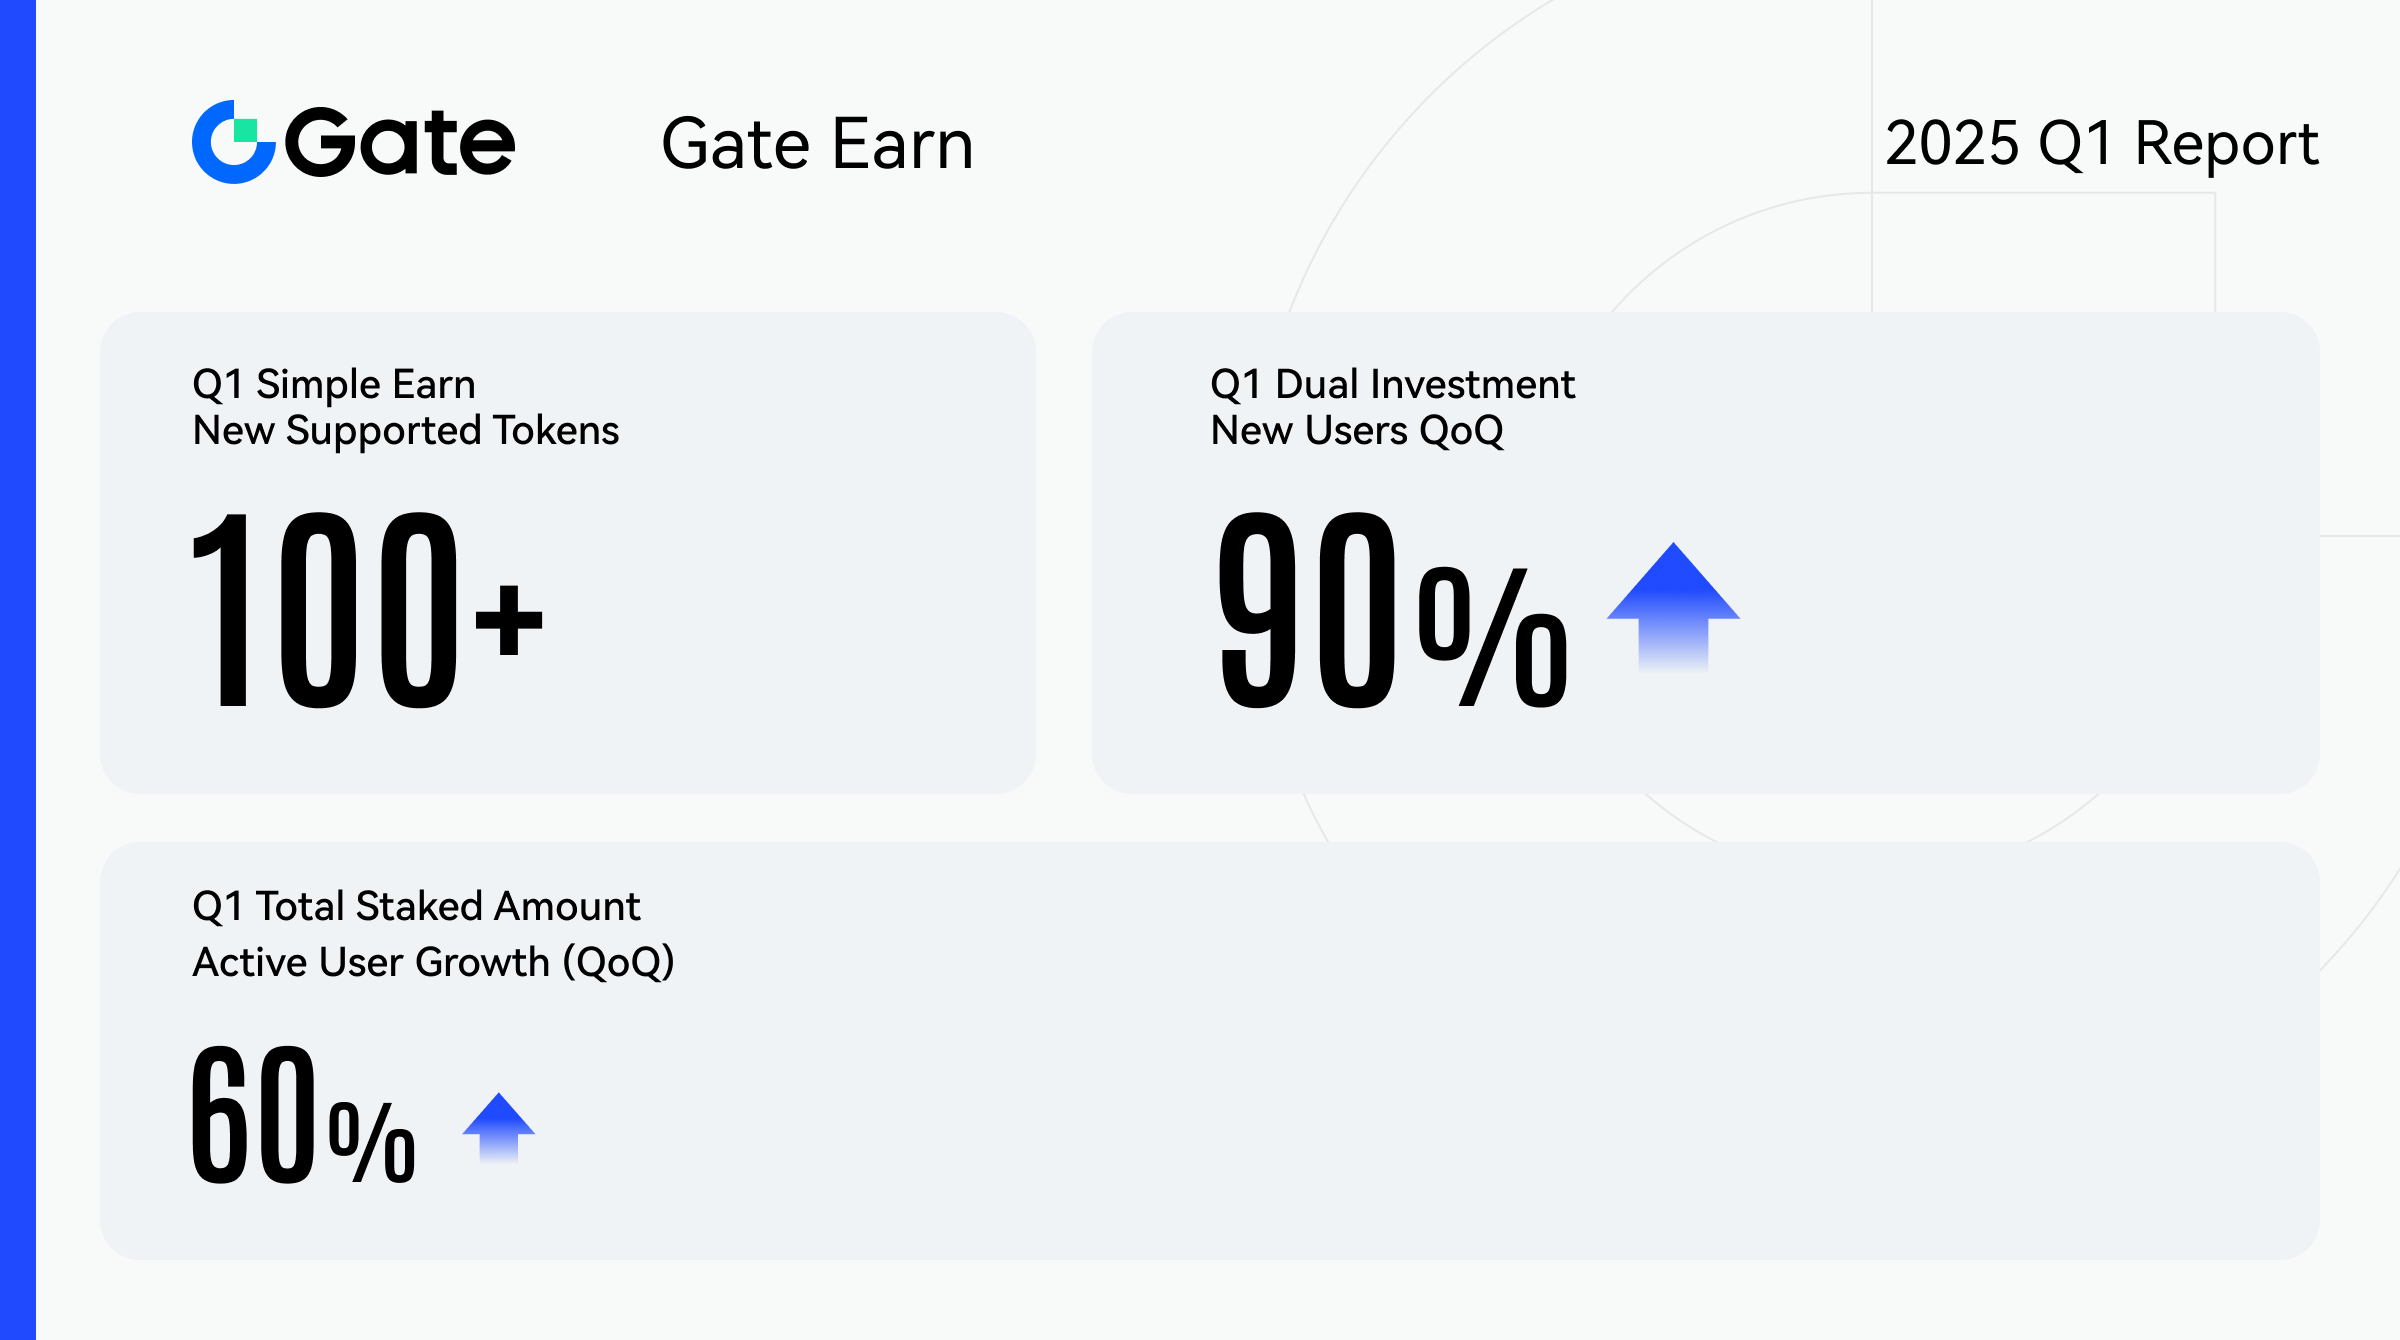Click the New Users QoQ text

1357,431
